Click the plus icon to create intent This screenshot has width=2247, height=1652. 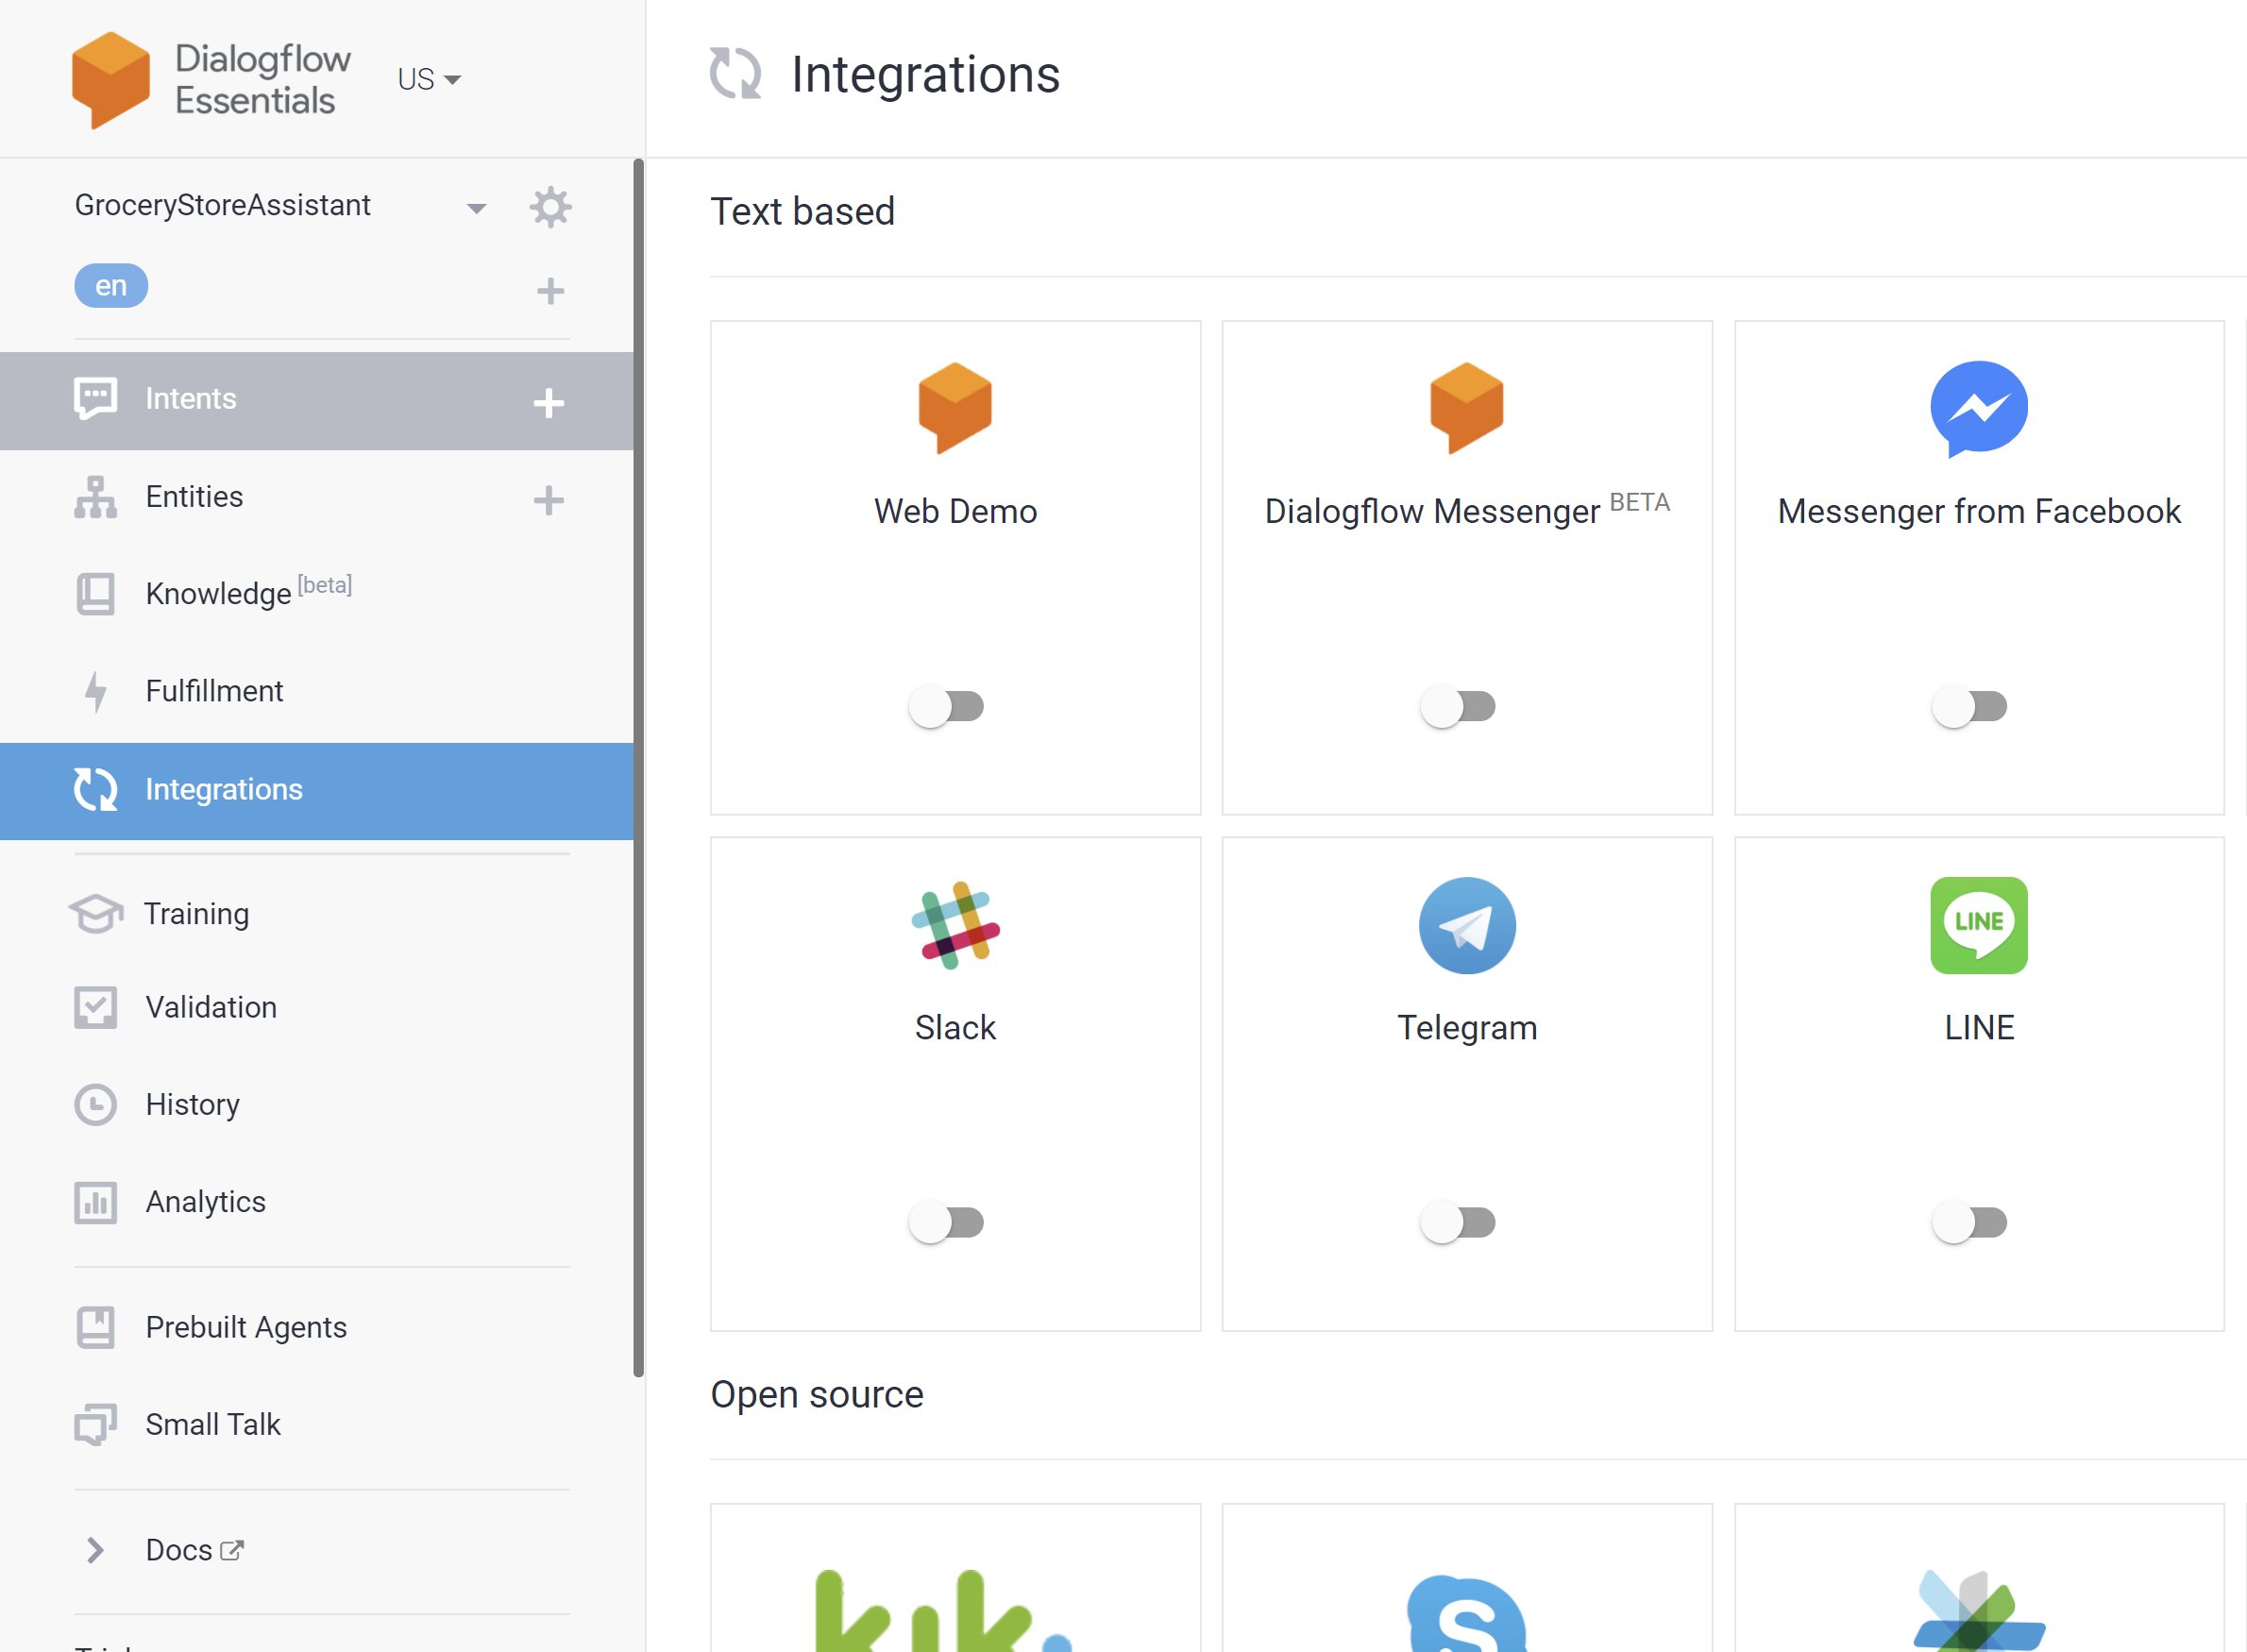[548, 403]
